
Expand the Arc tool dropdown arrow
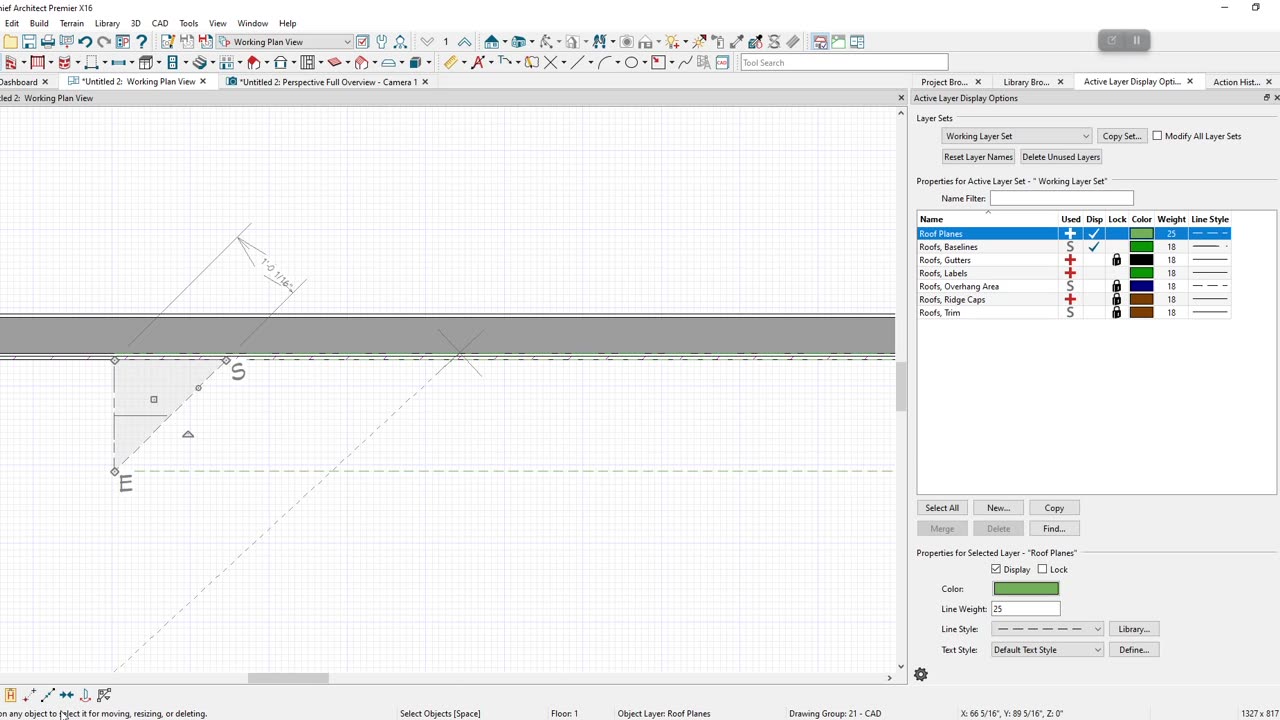[x=618, y=62]
